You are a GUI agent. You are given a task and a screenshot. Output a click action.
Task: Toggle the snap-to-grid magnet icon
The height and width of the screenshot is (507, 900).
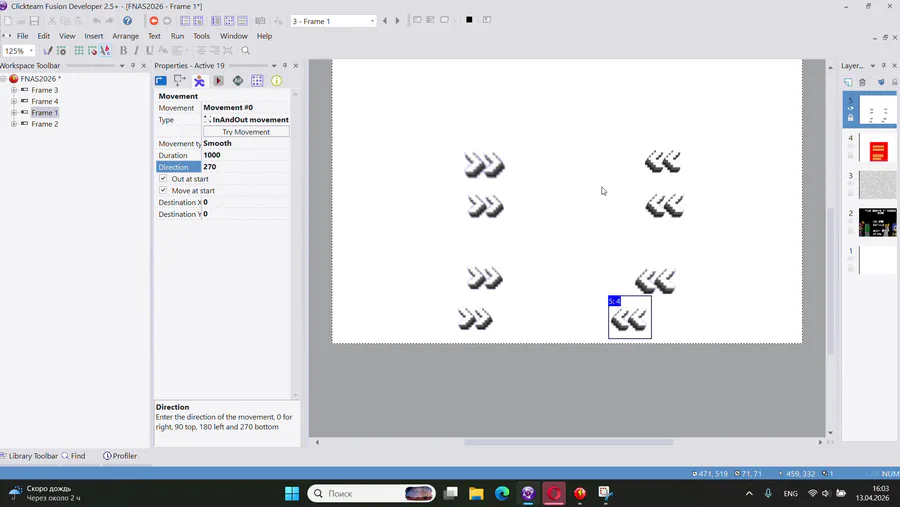(x=92, y=51)
